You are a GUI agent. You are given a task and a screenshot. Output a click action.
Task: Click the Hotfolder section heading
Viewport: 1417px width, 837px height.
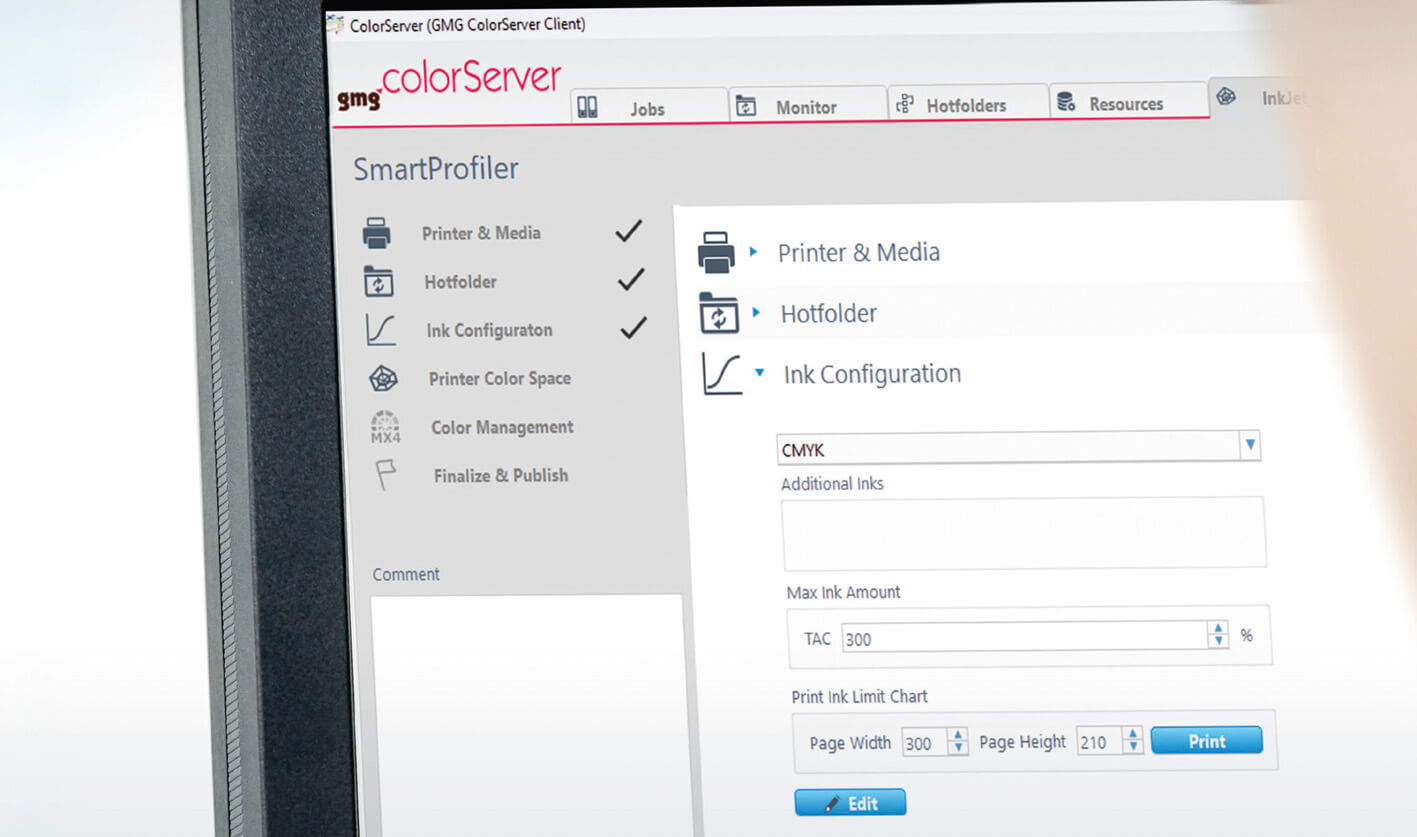point(829,313)
